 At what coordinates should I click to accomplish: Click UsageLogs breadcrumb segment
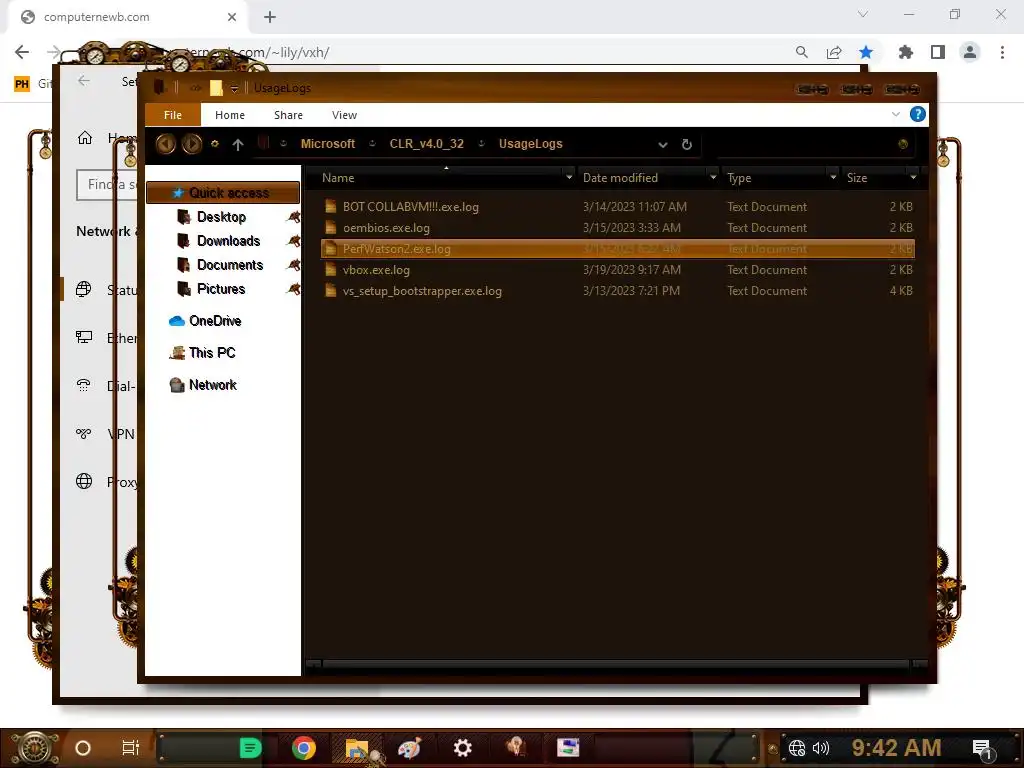point(530,144)
